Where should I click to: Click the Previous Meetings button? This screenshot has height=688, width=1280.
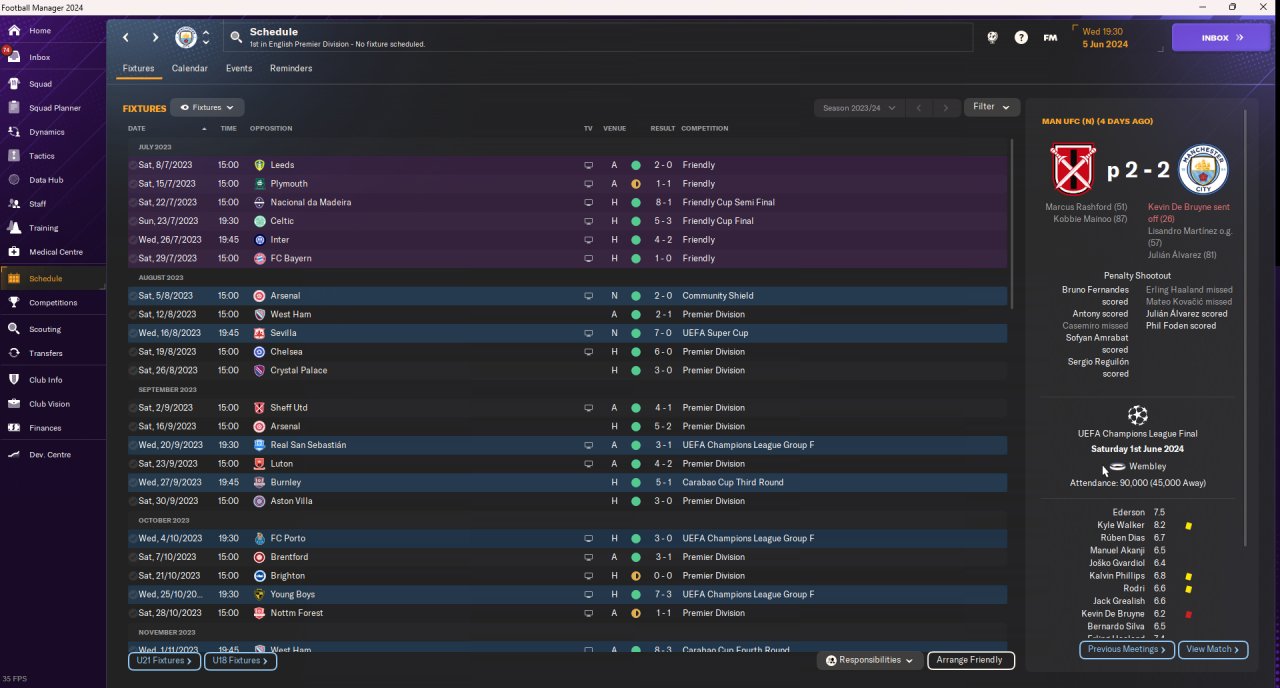(1127, 649)
